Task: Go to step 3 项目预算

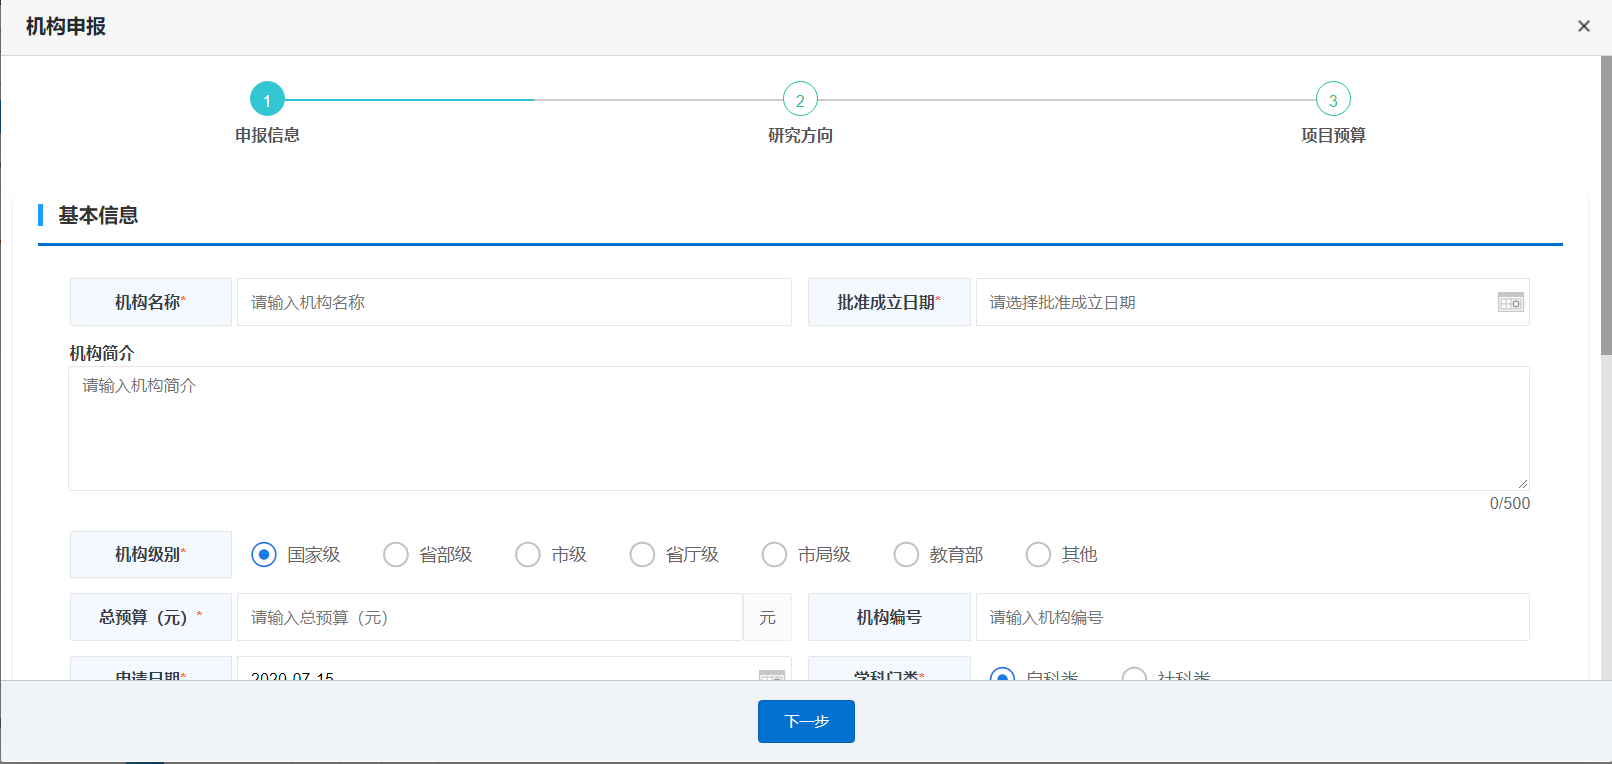Action: [1333, 100]
